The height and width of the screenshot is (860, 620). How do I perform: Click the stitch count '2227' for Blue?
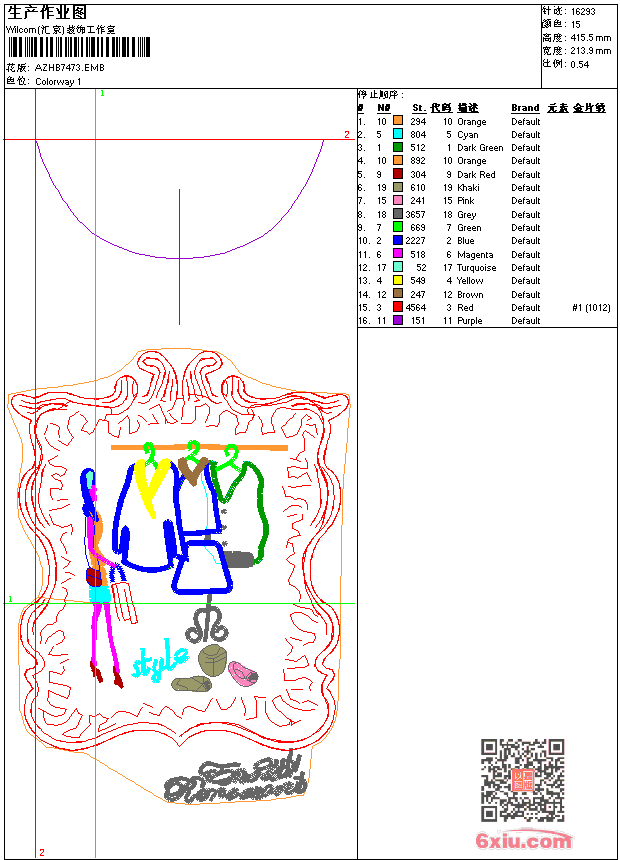(x=415, y=241)
